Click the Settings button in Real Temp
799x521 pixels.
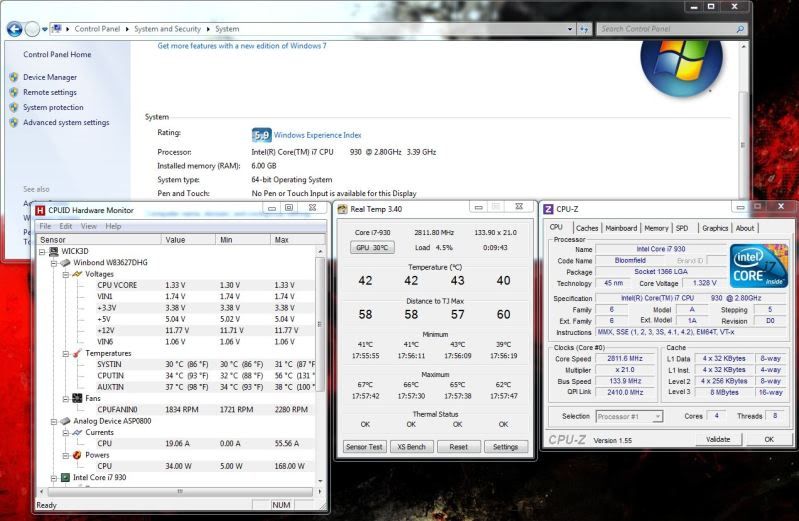click(x=505, y=447)
